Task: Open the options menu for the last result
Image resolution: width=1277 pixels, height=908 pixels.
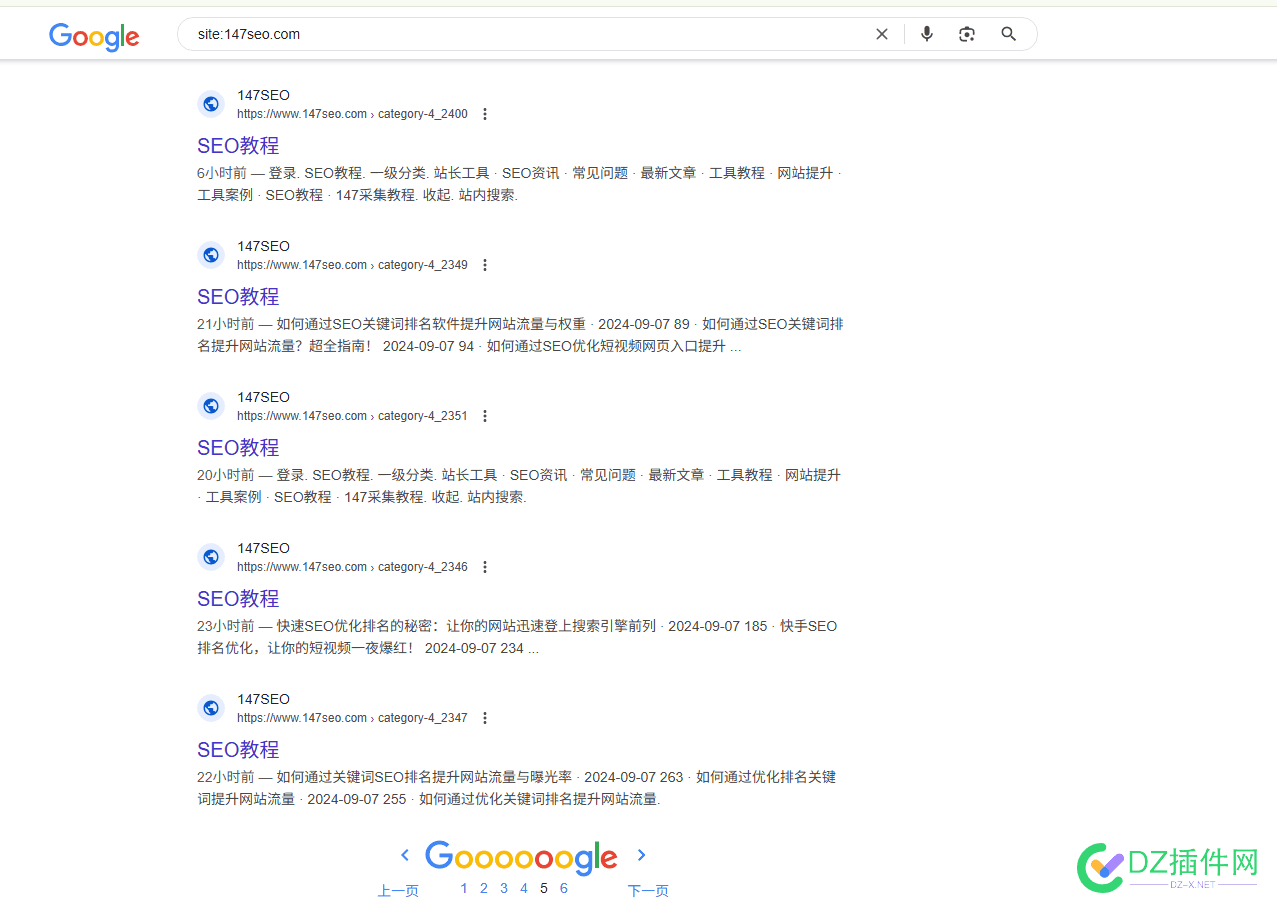Action: pos(484,718)
